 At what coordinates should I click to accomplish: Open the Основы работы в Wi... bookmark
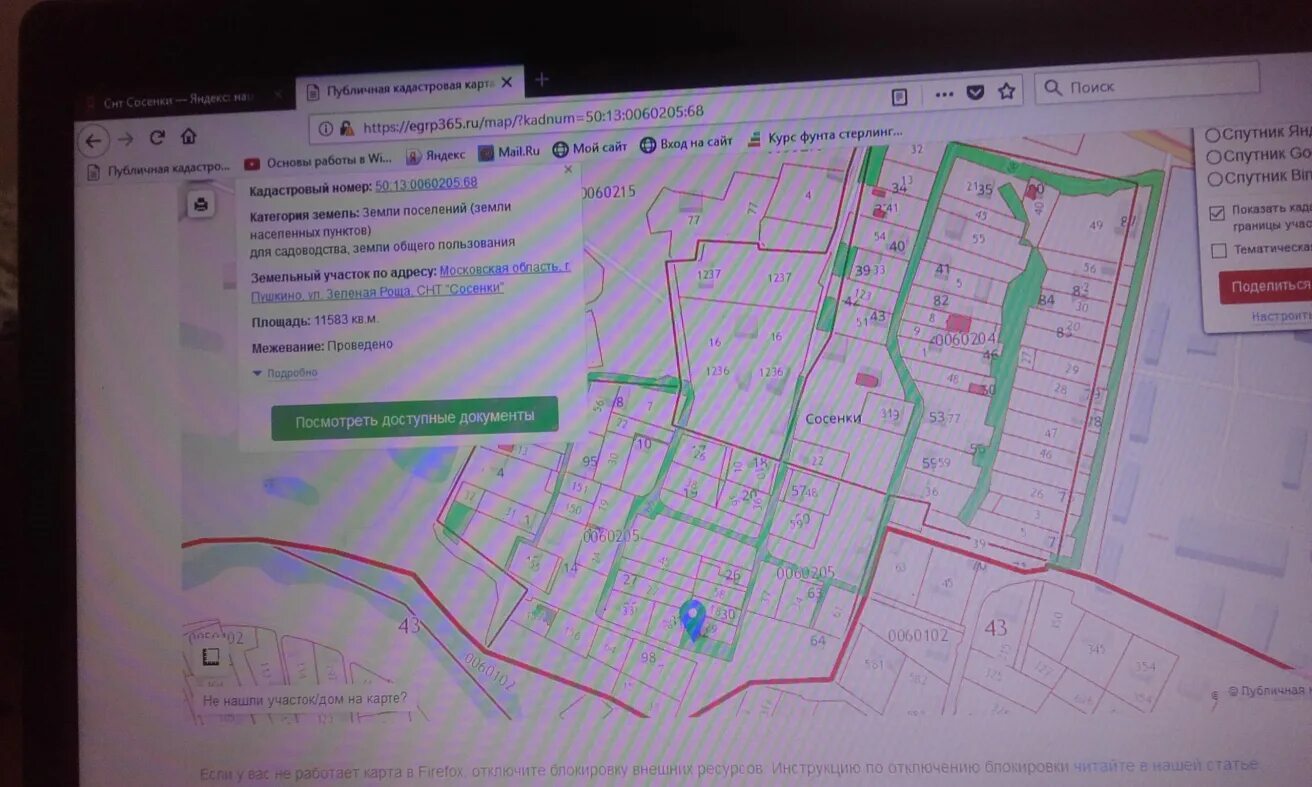(319, 161)
